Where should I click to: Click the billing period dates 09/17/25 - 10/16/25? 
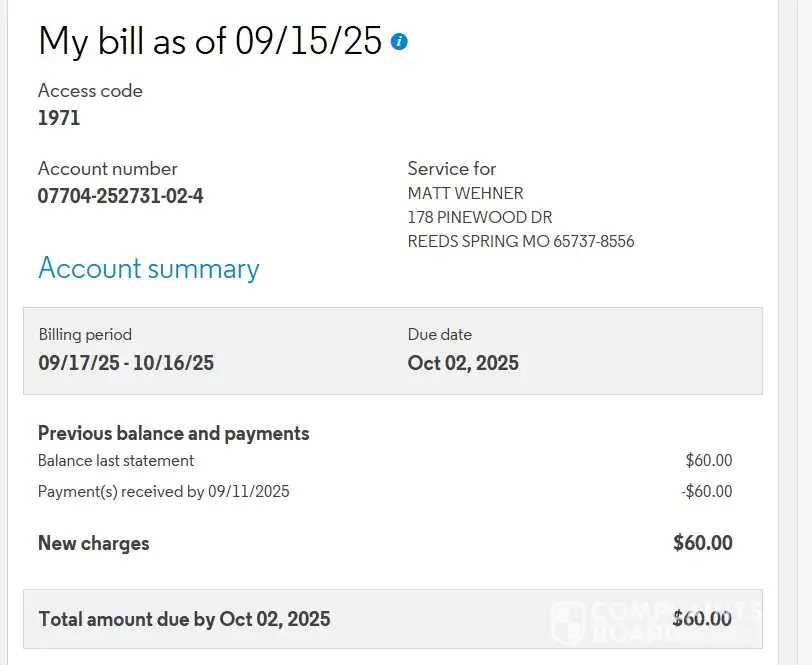coord(126,363)
